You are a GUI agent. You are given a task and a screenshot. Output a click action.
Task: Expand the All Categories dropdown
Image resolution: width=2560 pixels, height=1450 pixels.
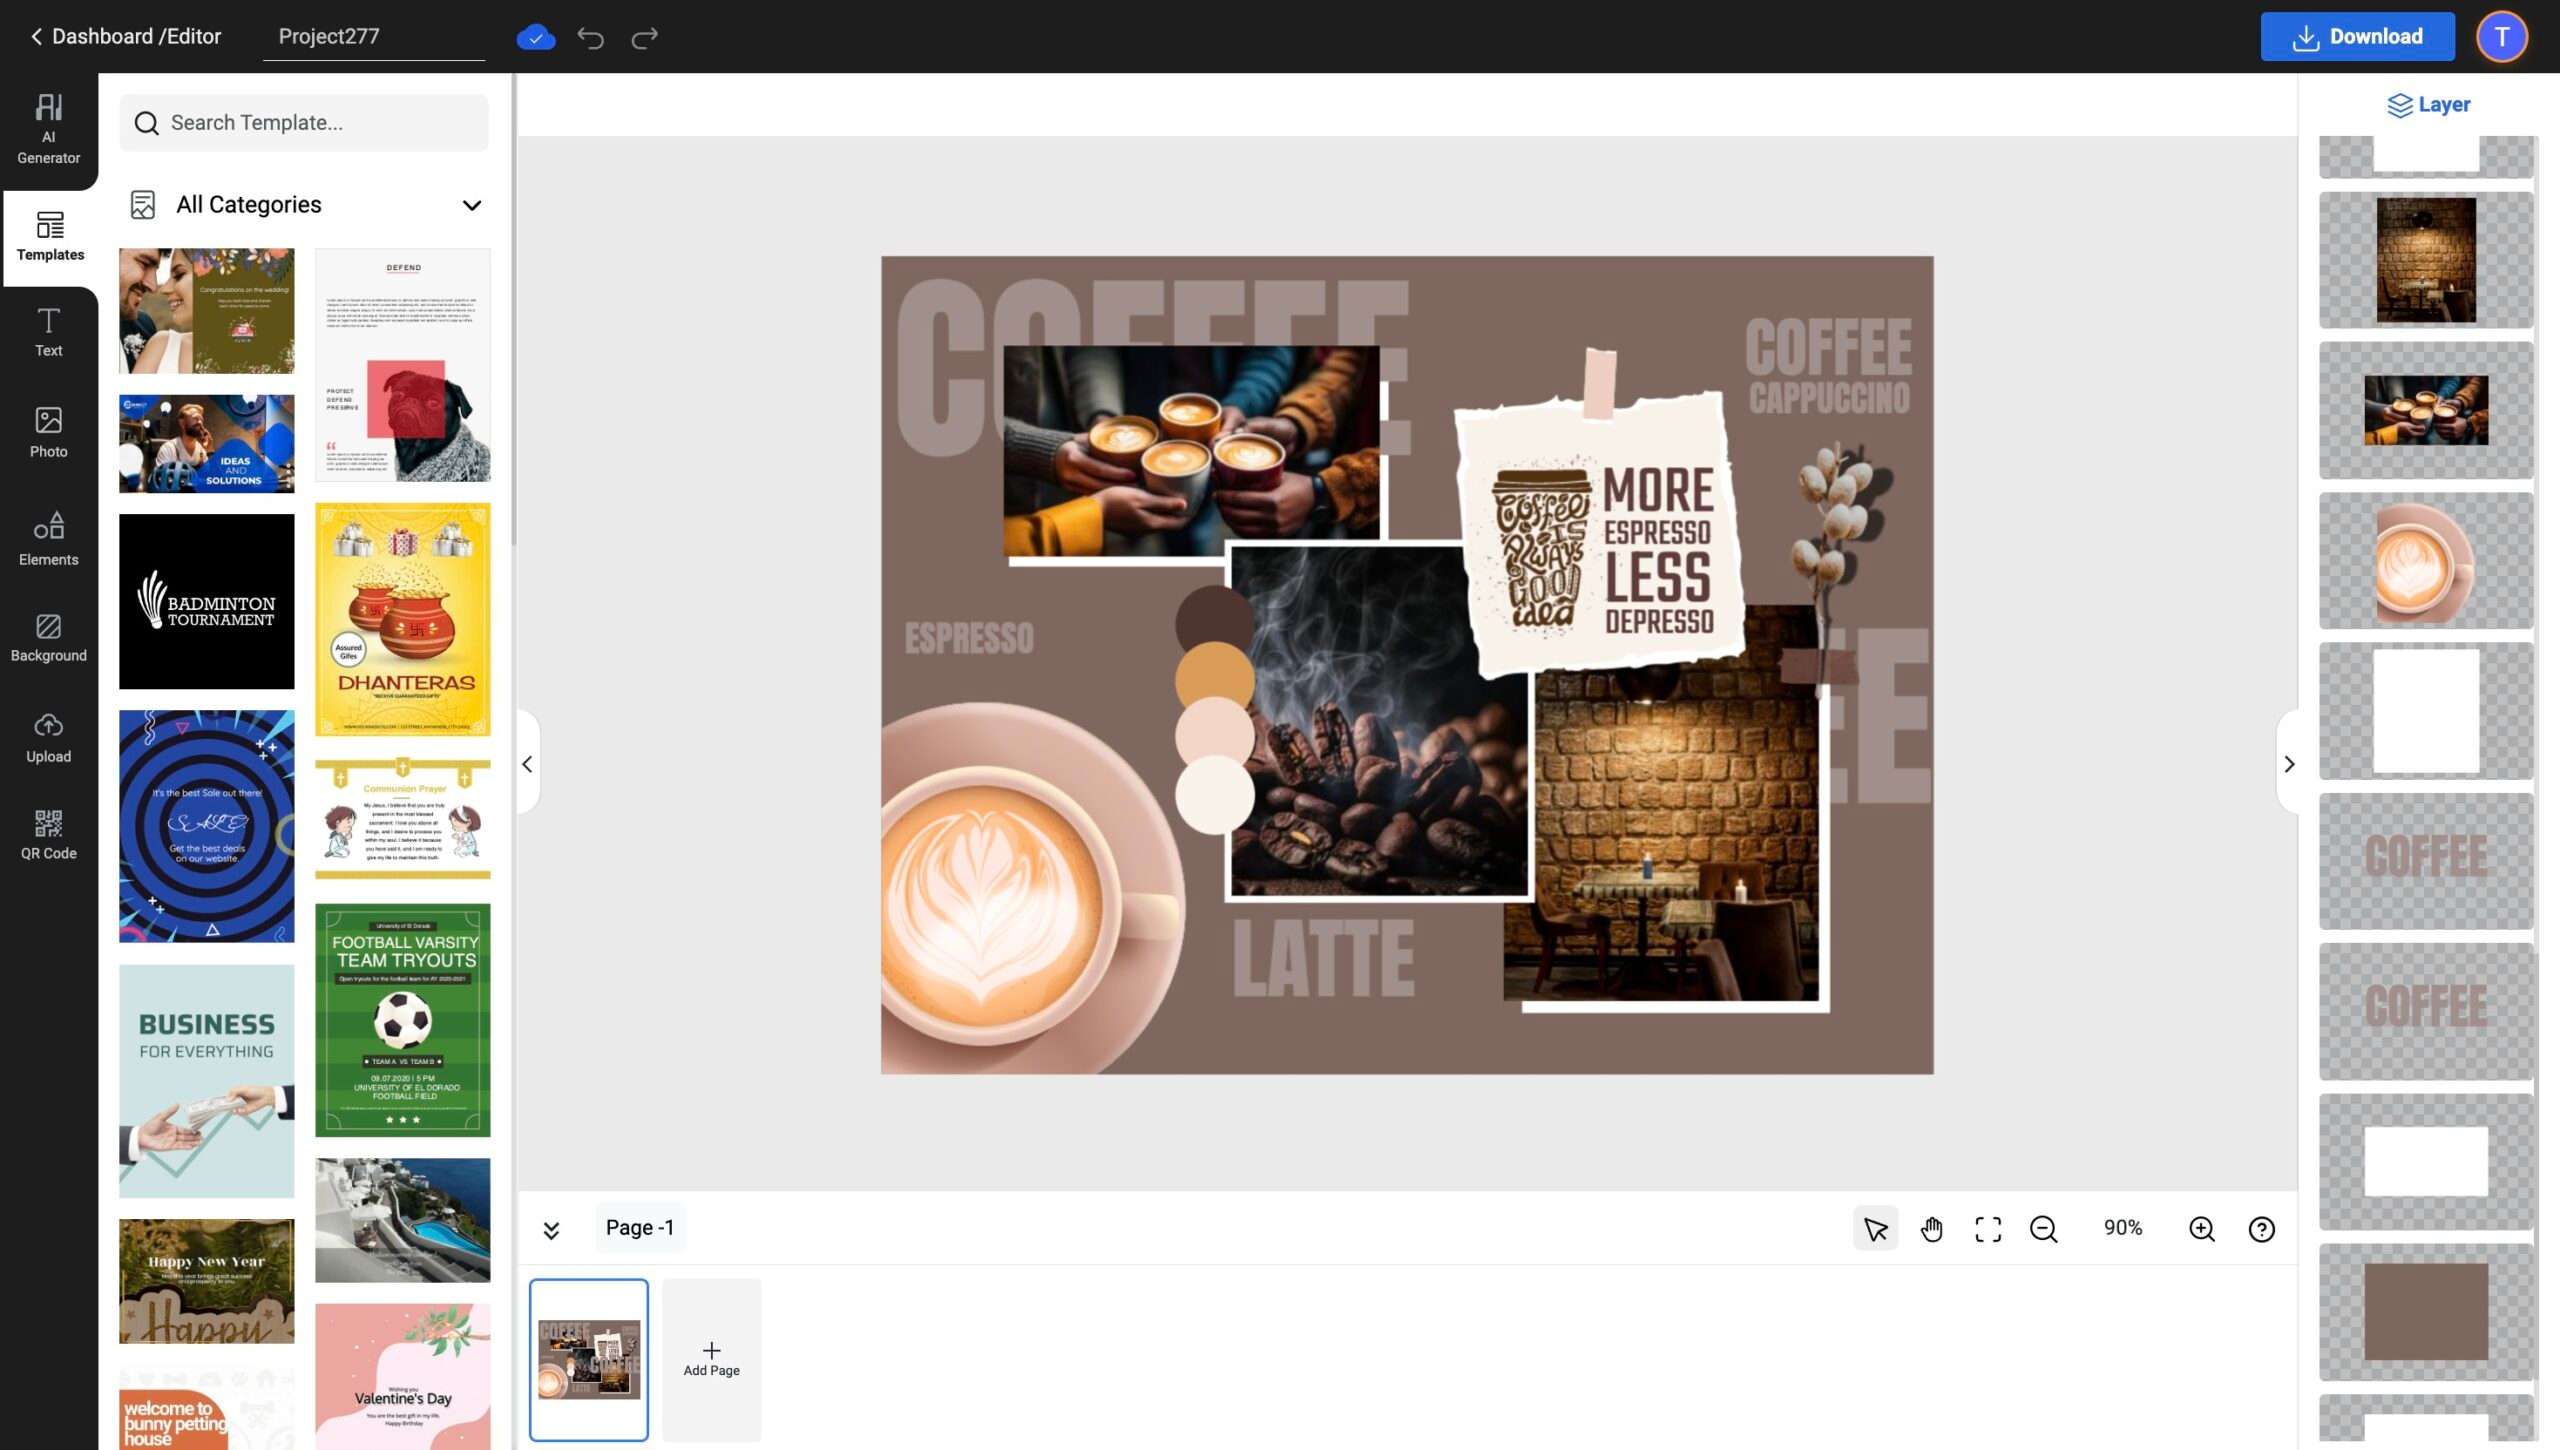coord(304,204)
